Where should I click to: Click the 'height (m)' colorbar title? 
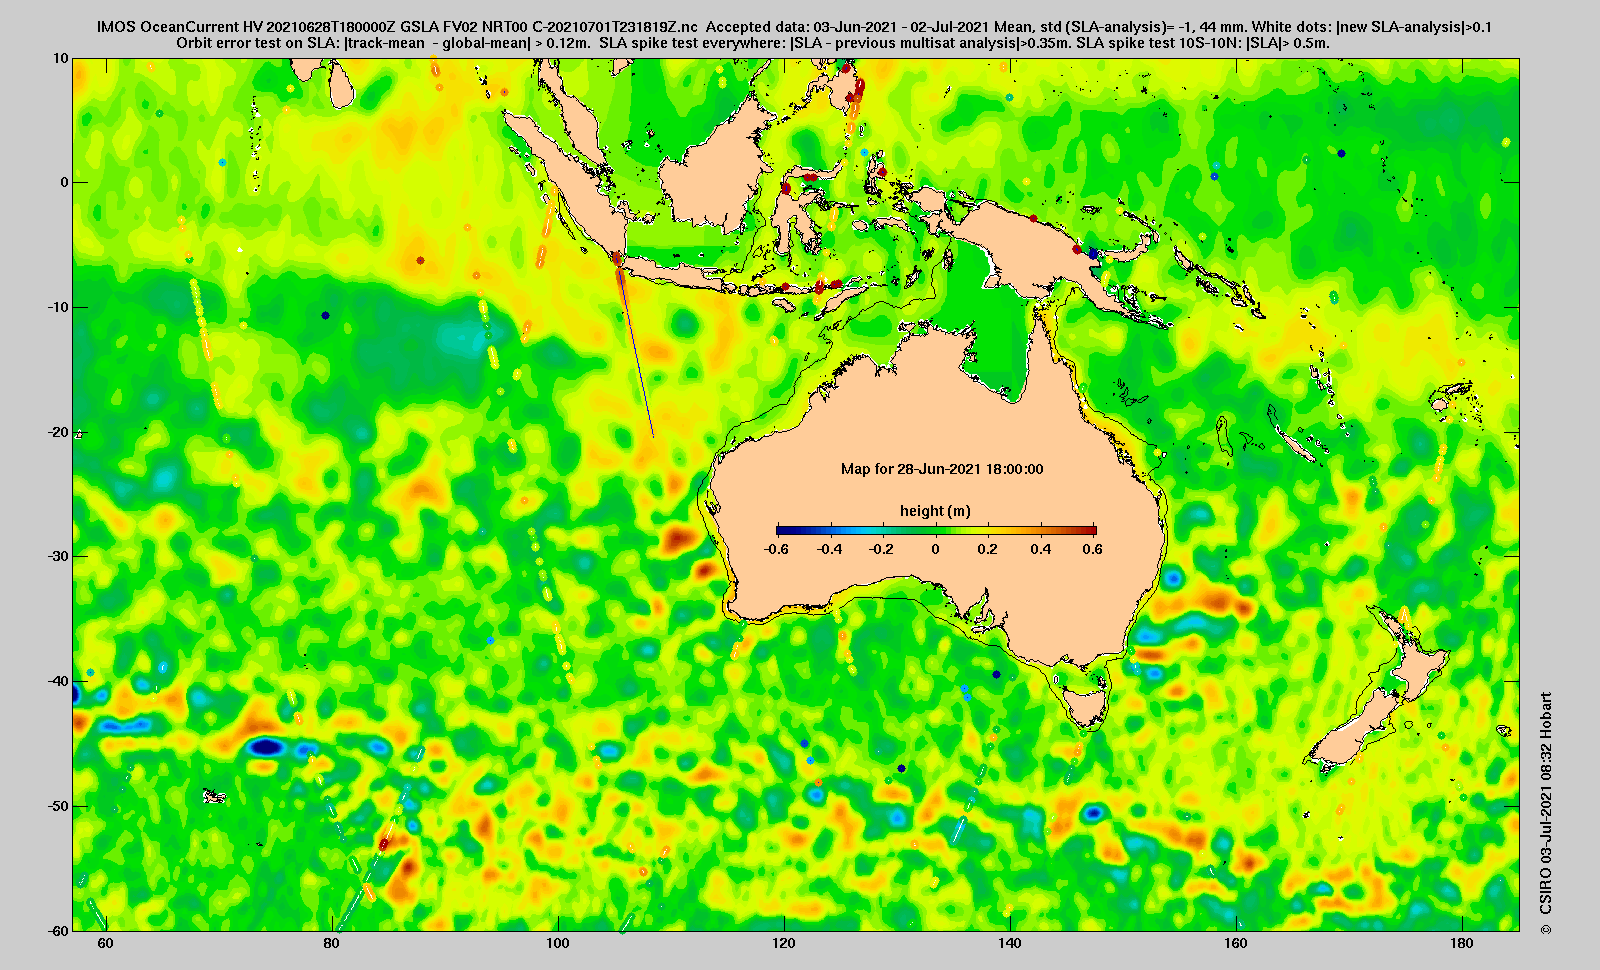coord(935,511)
